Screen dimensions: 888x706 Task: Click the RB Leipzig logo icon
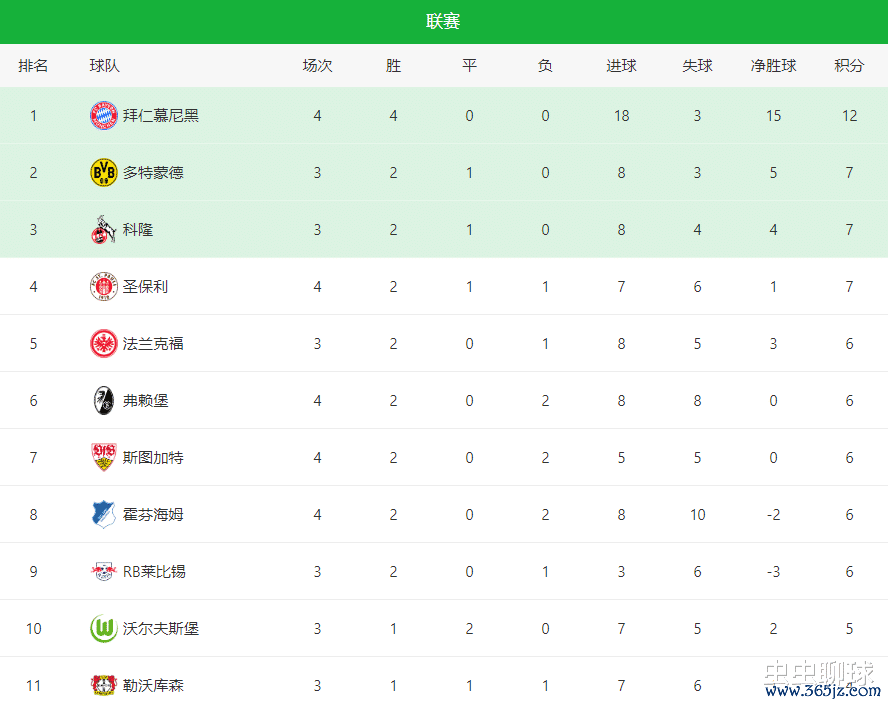click(x=104, y=571)
